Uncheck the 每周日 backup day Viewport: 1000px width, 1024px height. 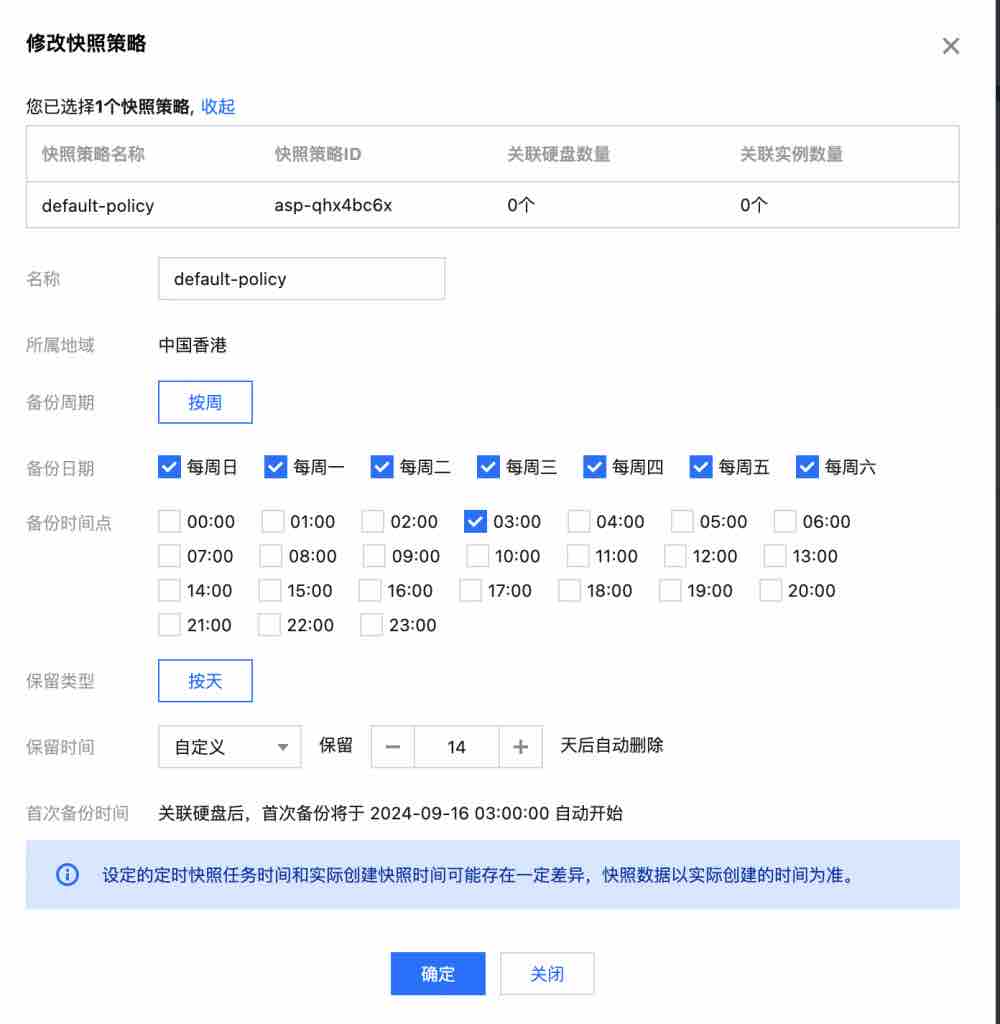(x=169, y=466)
